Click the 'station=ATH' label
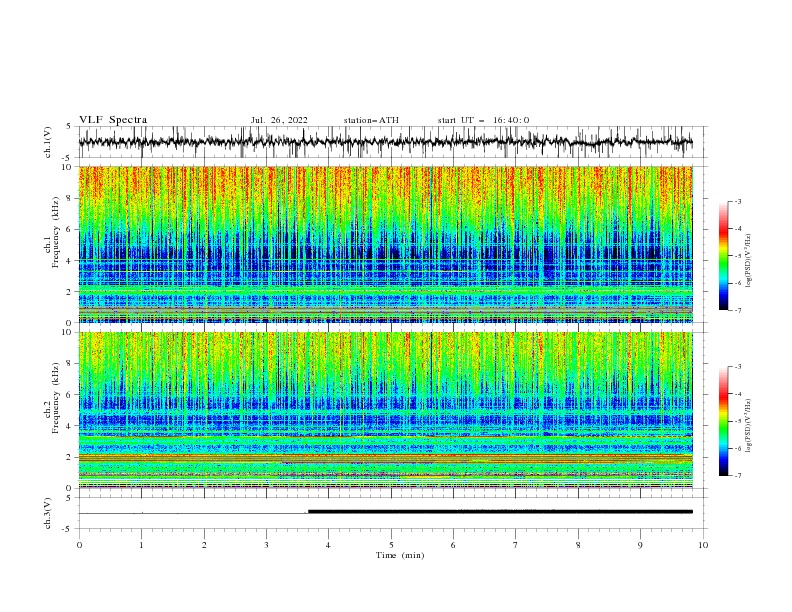This screenshot has height=612, width=792. coord(371,120)
